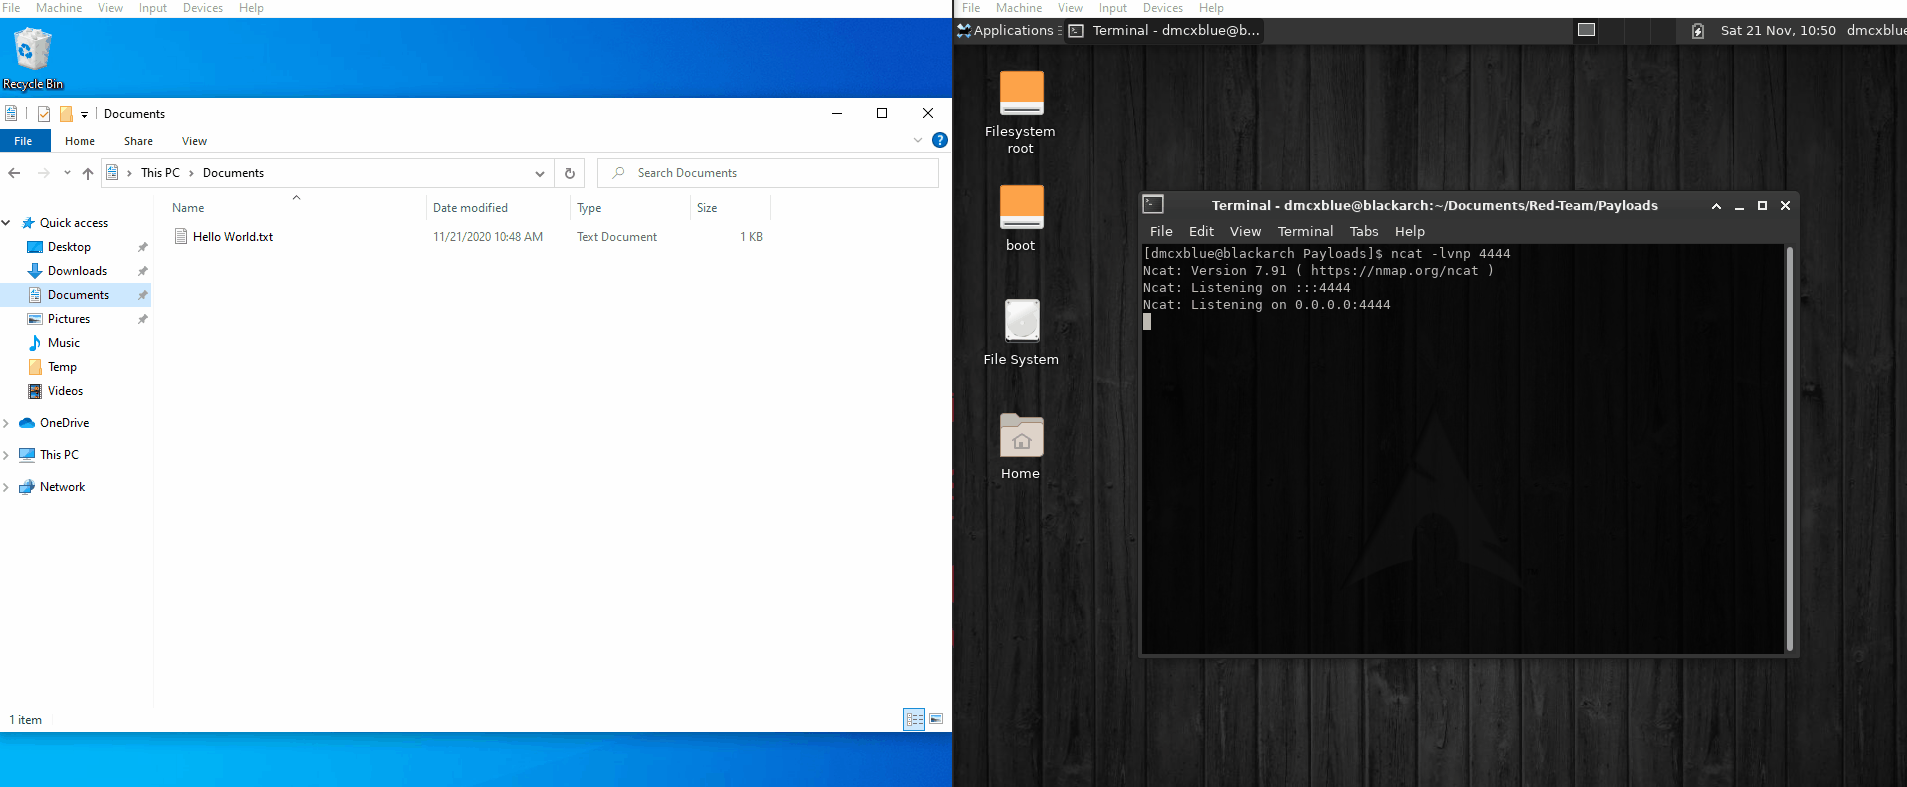This screenshot has width=1907, height=787.
Task: Open the Terminal menu in Terminal window
Action: [1305, 231]
